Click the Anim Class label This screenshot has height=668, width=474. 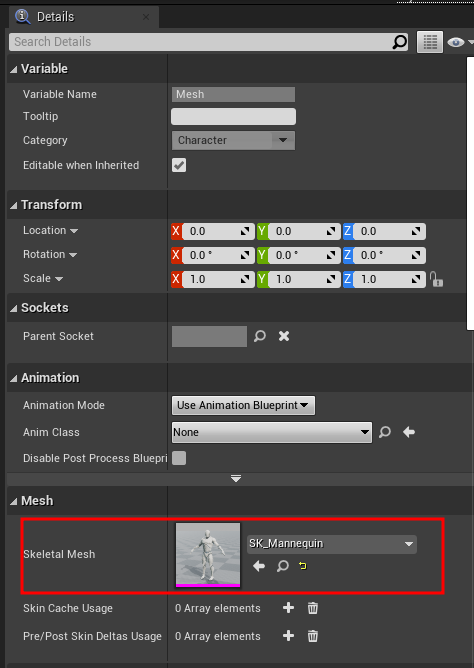click(x=51, y=432)
